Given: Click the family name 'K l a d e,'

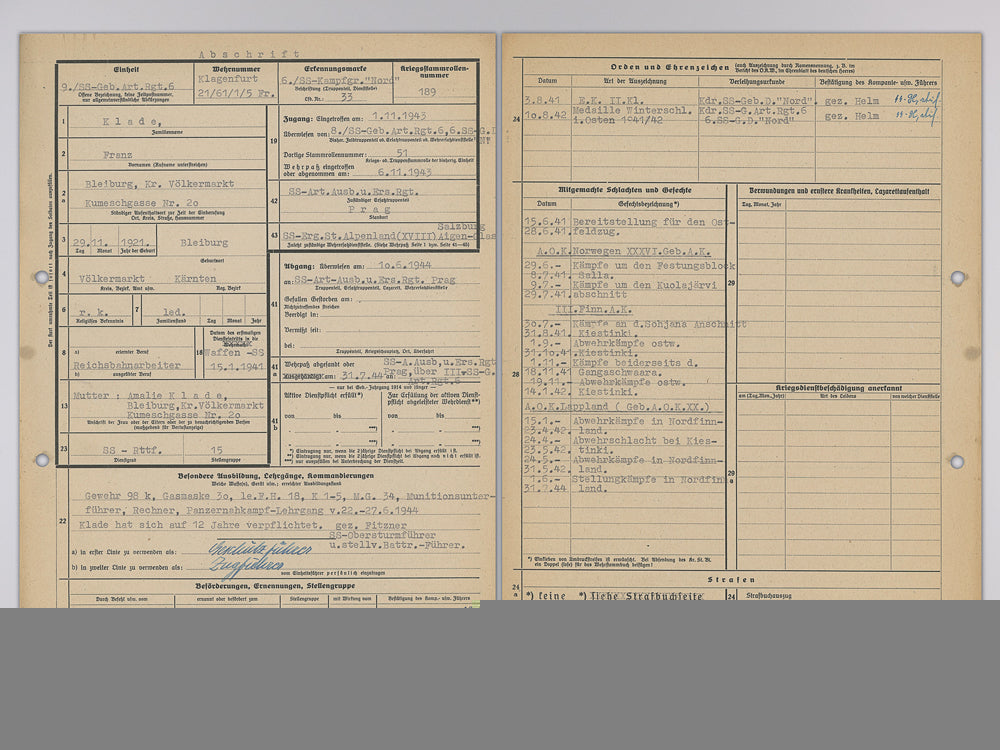Looking at the screenshot, I should click(x=132, y=121).
